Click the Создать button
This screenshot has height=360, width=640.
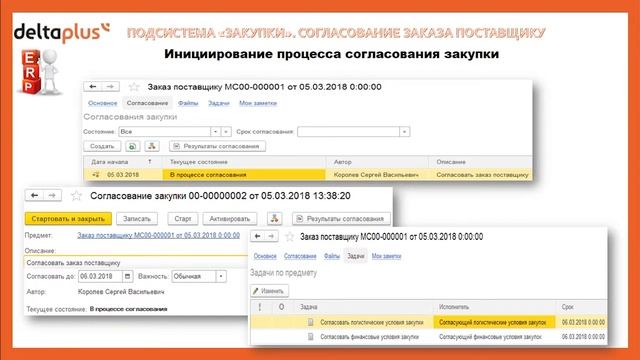[x=102, y=146]
